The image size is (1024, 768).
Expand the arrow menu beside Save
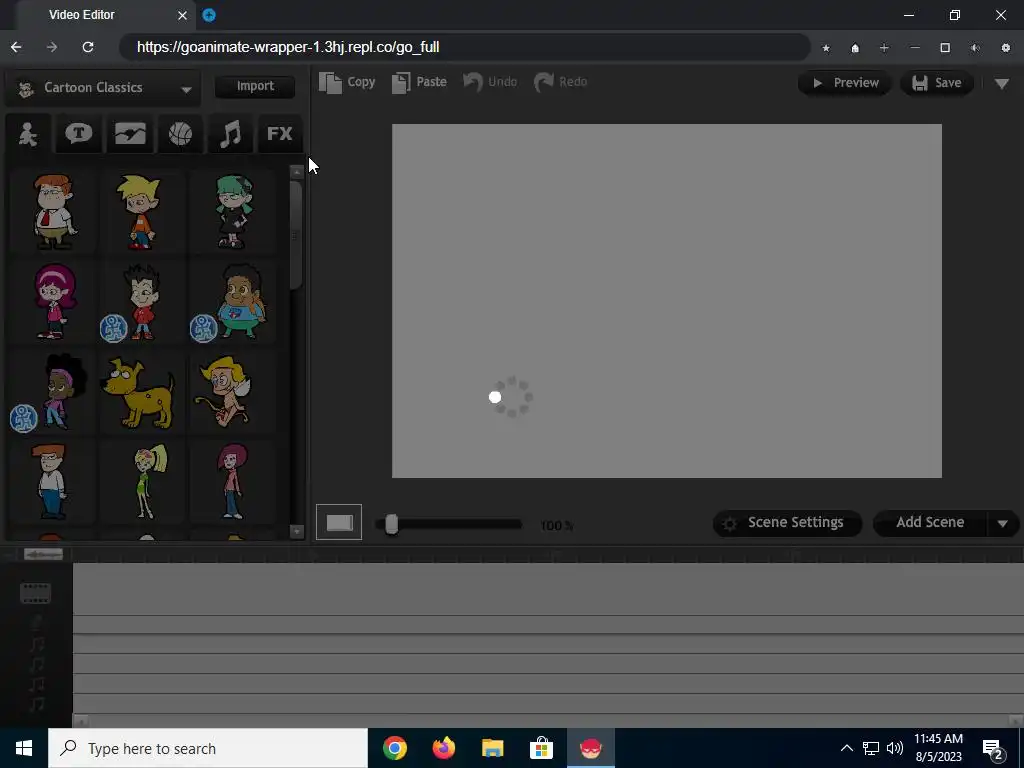tap(1002, 84)
